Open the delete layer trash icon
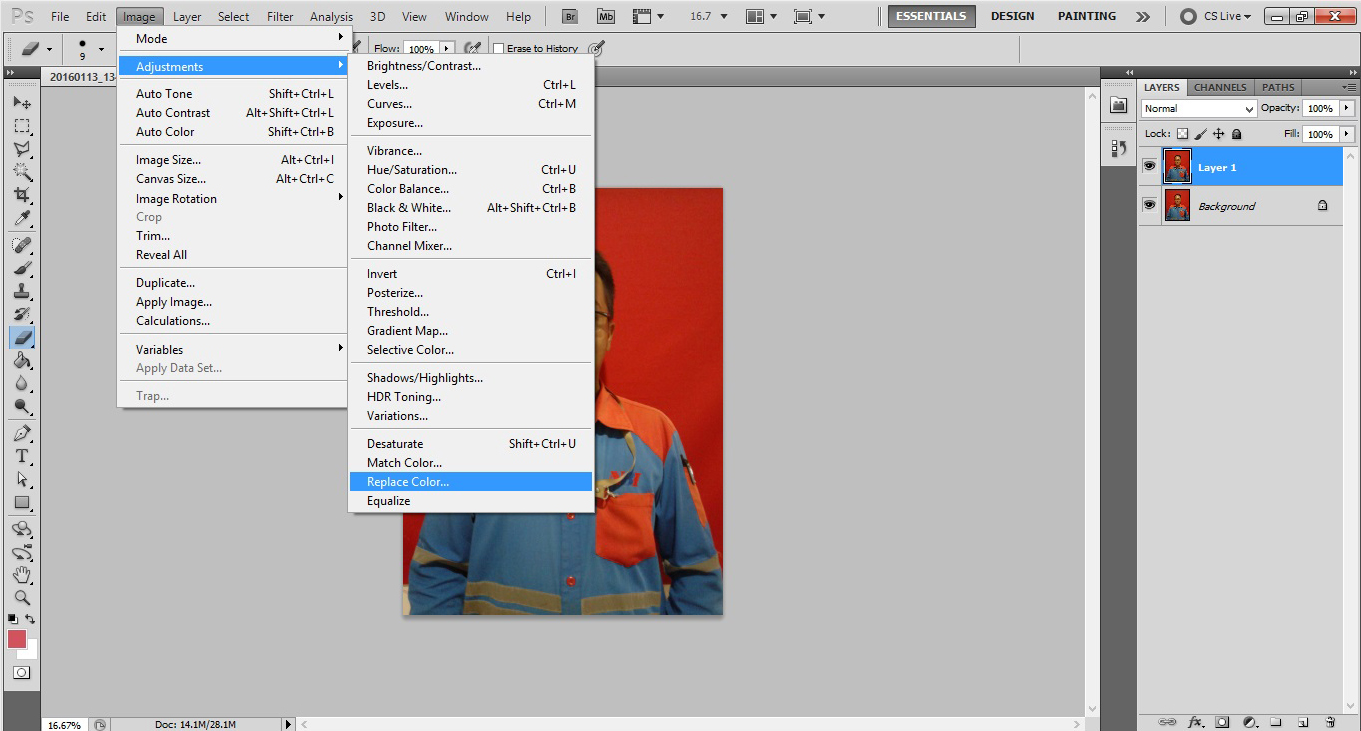This screenshot has height=731, width=1361. click(x=1330, y=721)
